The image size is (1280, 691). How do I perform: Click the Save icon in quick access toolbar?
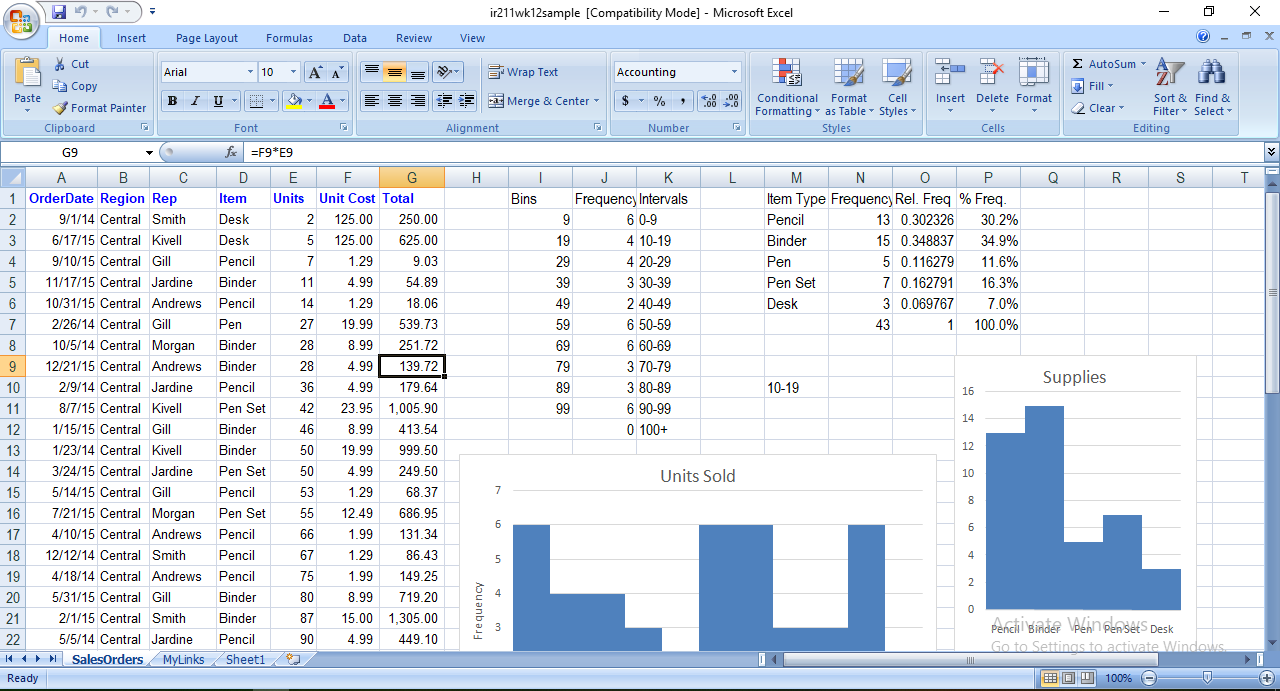[59, 12]
